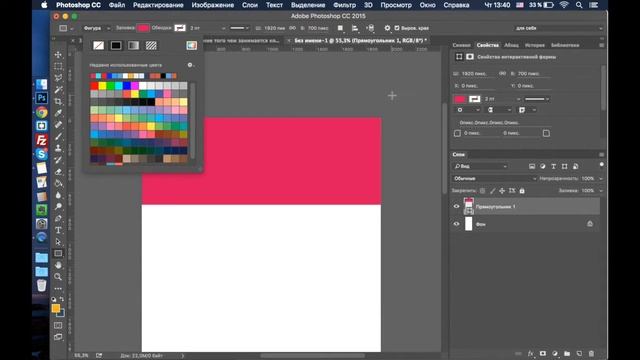The image size is (640, 360).
Task: Open the stroke line style dropdown in options bar
Action: [240, 28]
